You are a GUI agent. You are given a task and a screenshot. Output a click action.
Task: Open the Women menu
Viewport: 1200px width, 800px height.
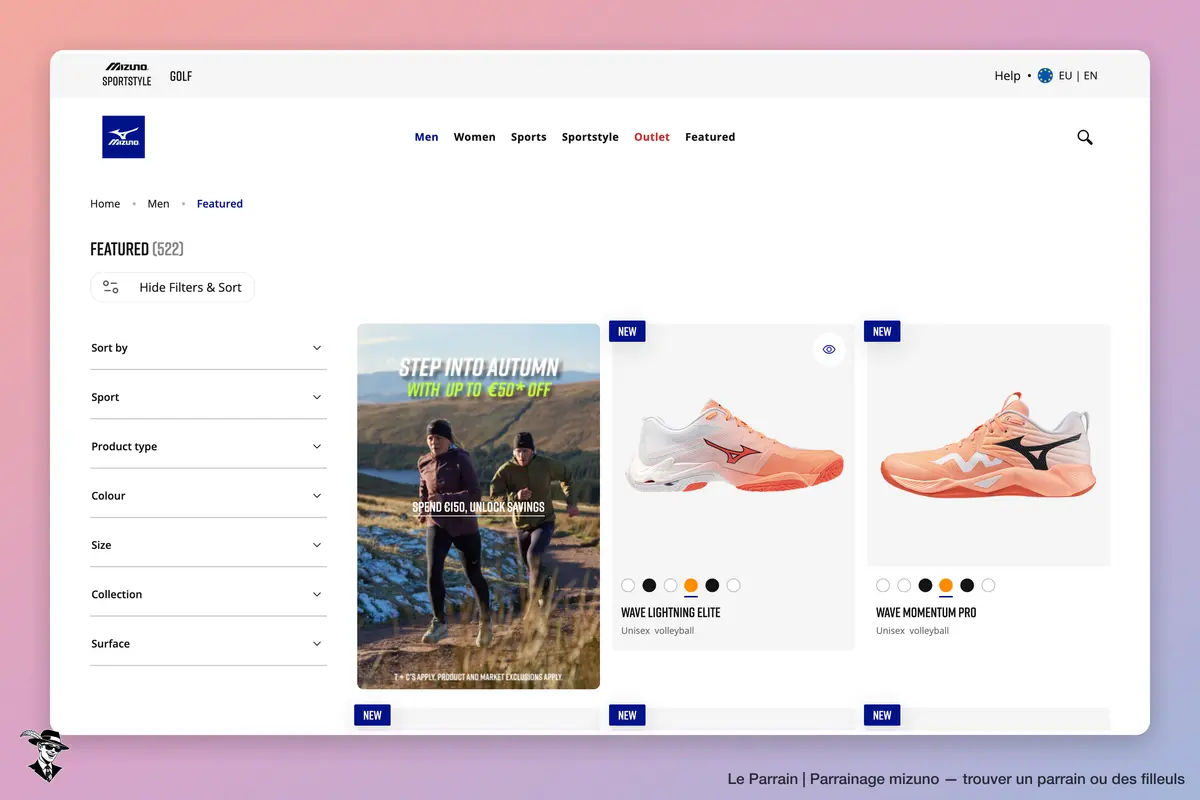[474, 137]
